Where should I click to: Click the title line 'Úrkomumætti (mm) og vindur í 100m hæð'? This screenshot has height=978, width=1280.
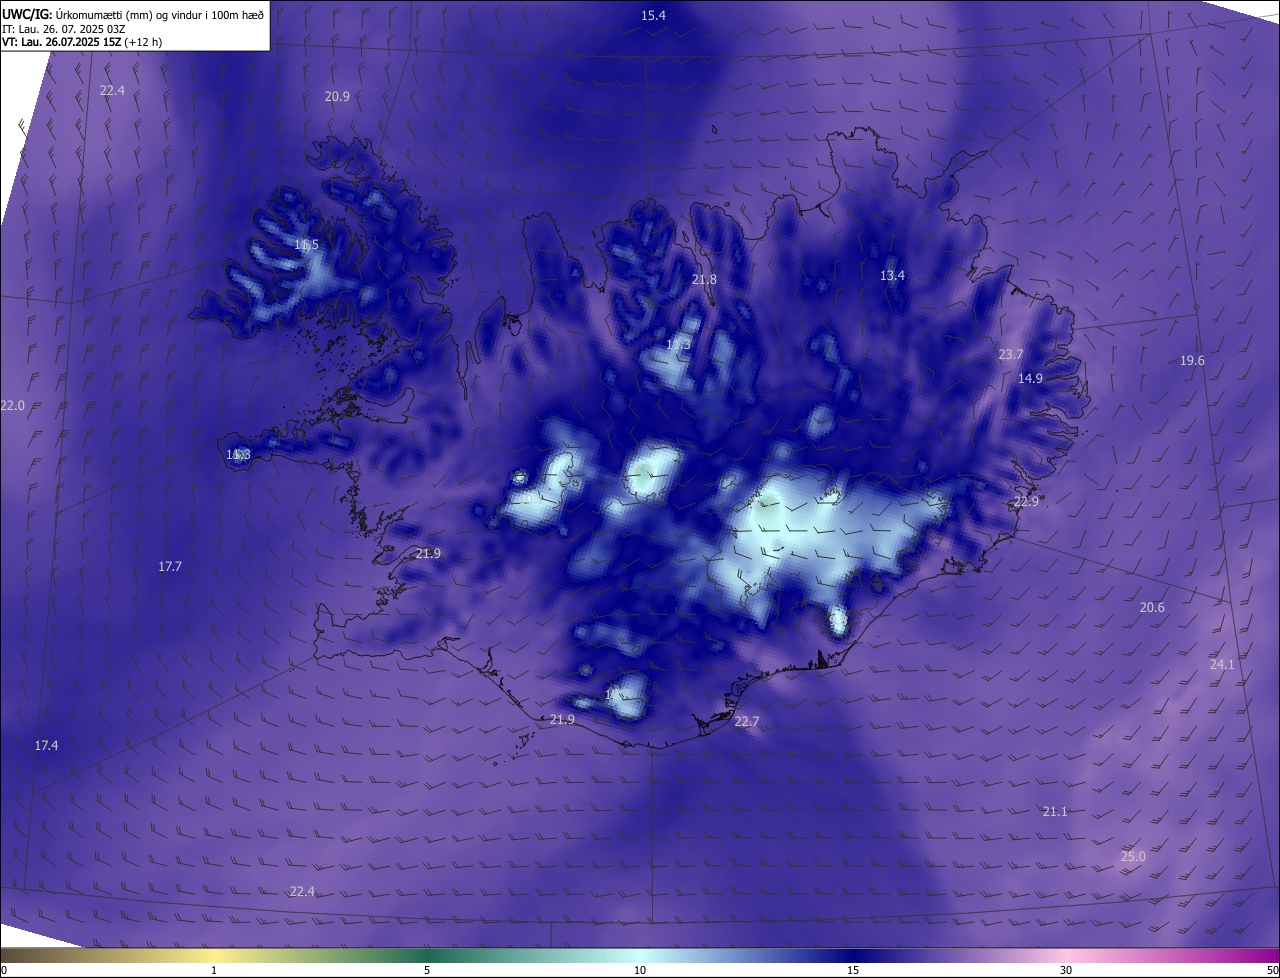(x=159, y=15)
